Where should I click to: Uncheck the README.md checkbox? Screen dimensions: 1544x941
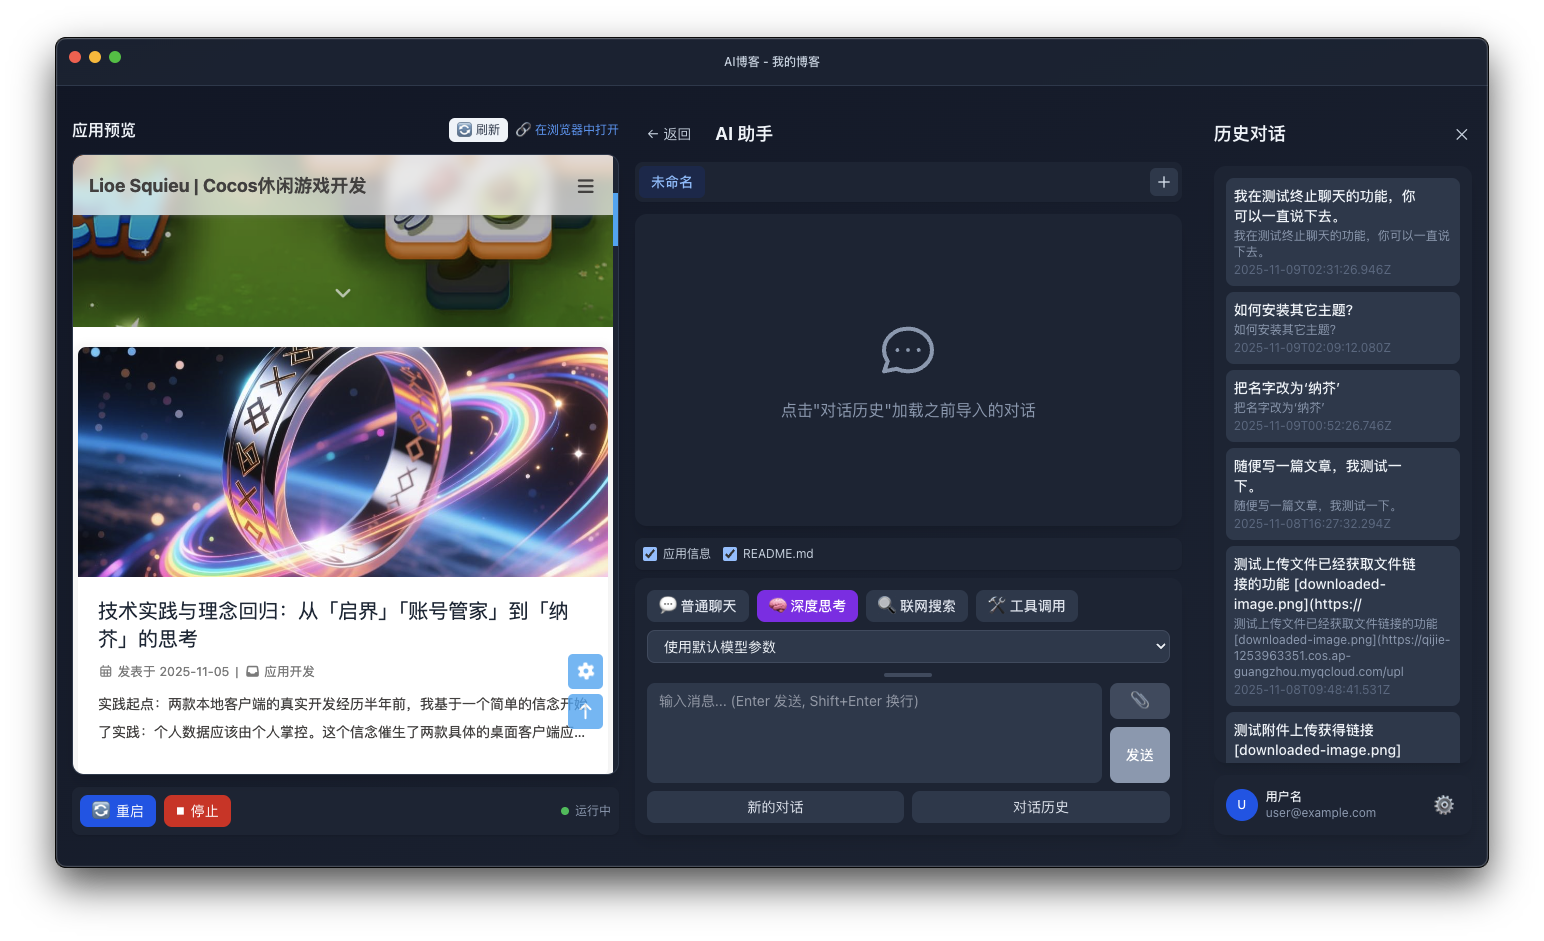(x=730, y=553)
